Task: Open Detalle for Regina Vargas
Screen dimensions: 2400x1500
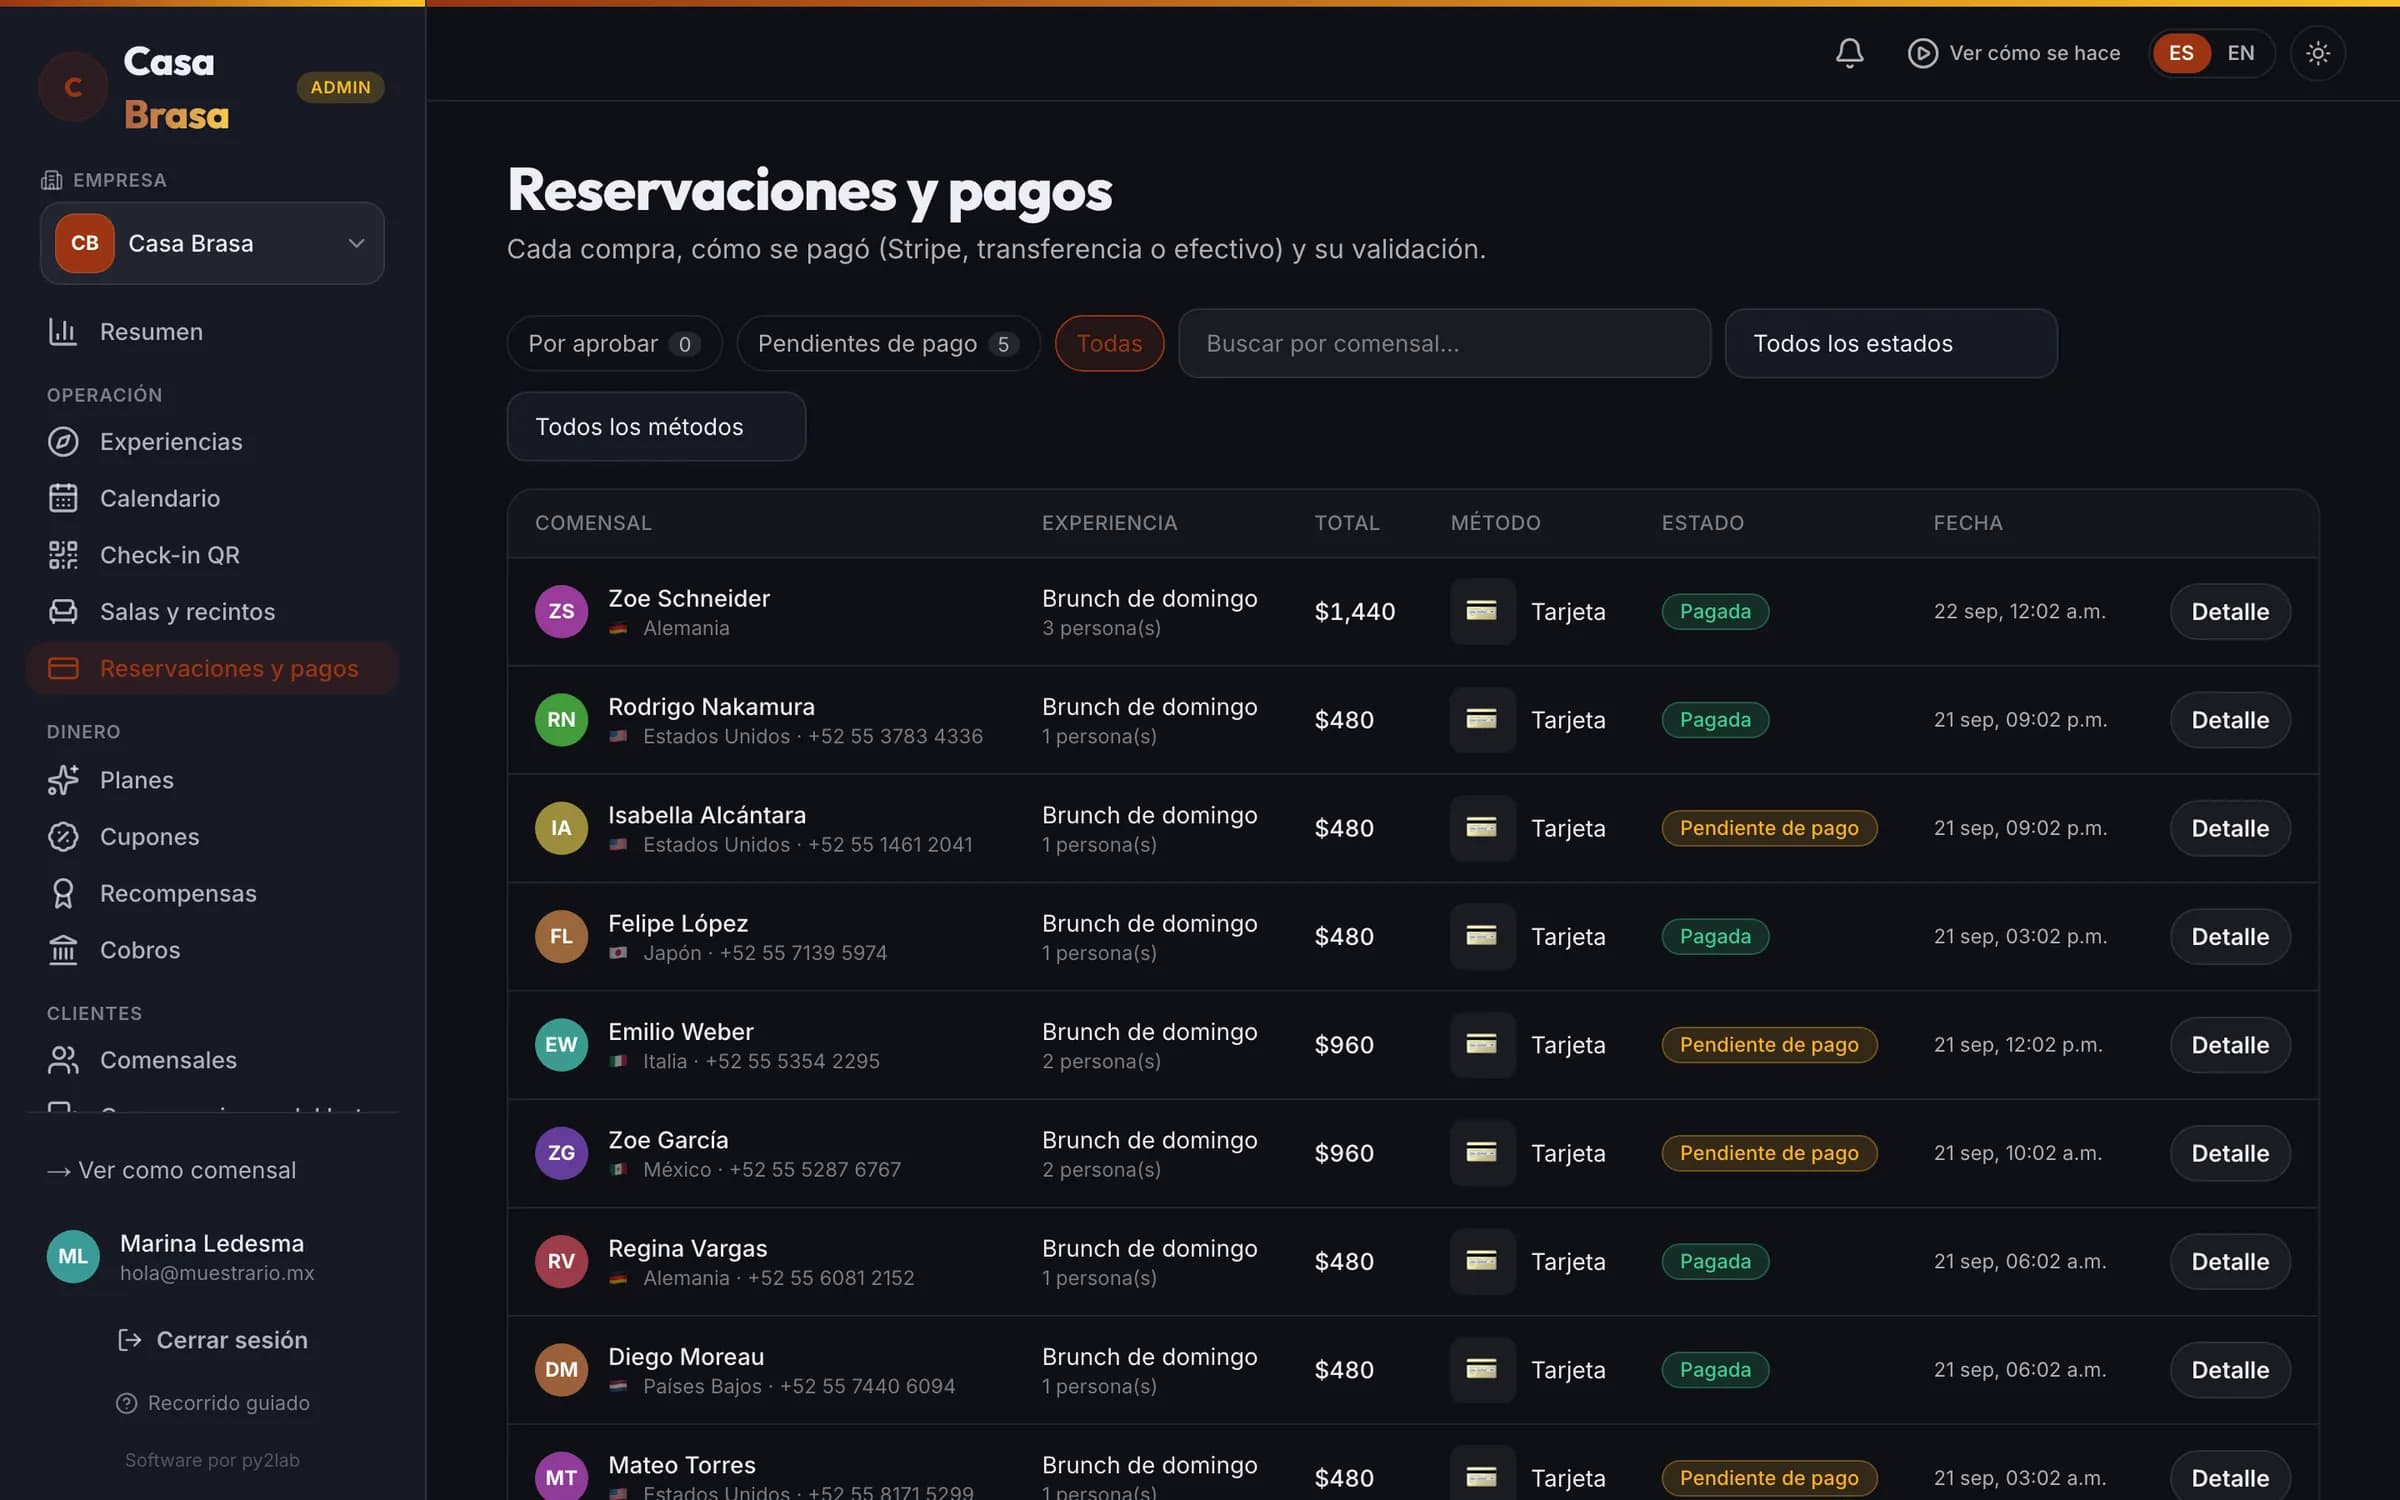Action: coord(2229,1261)
